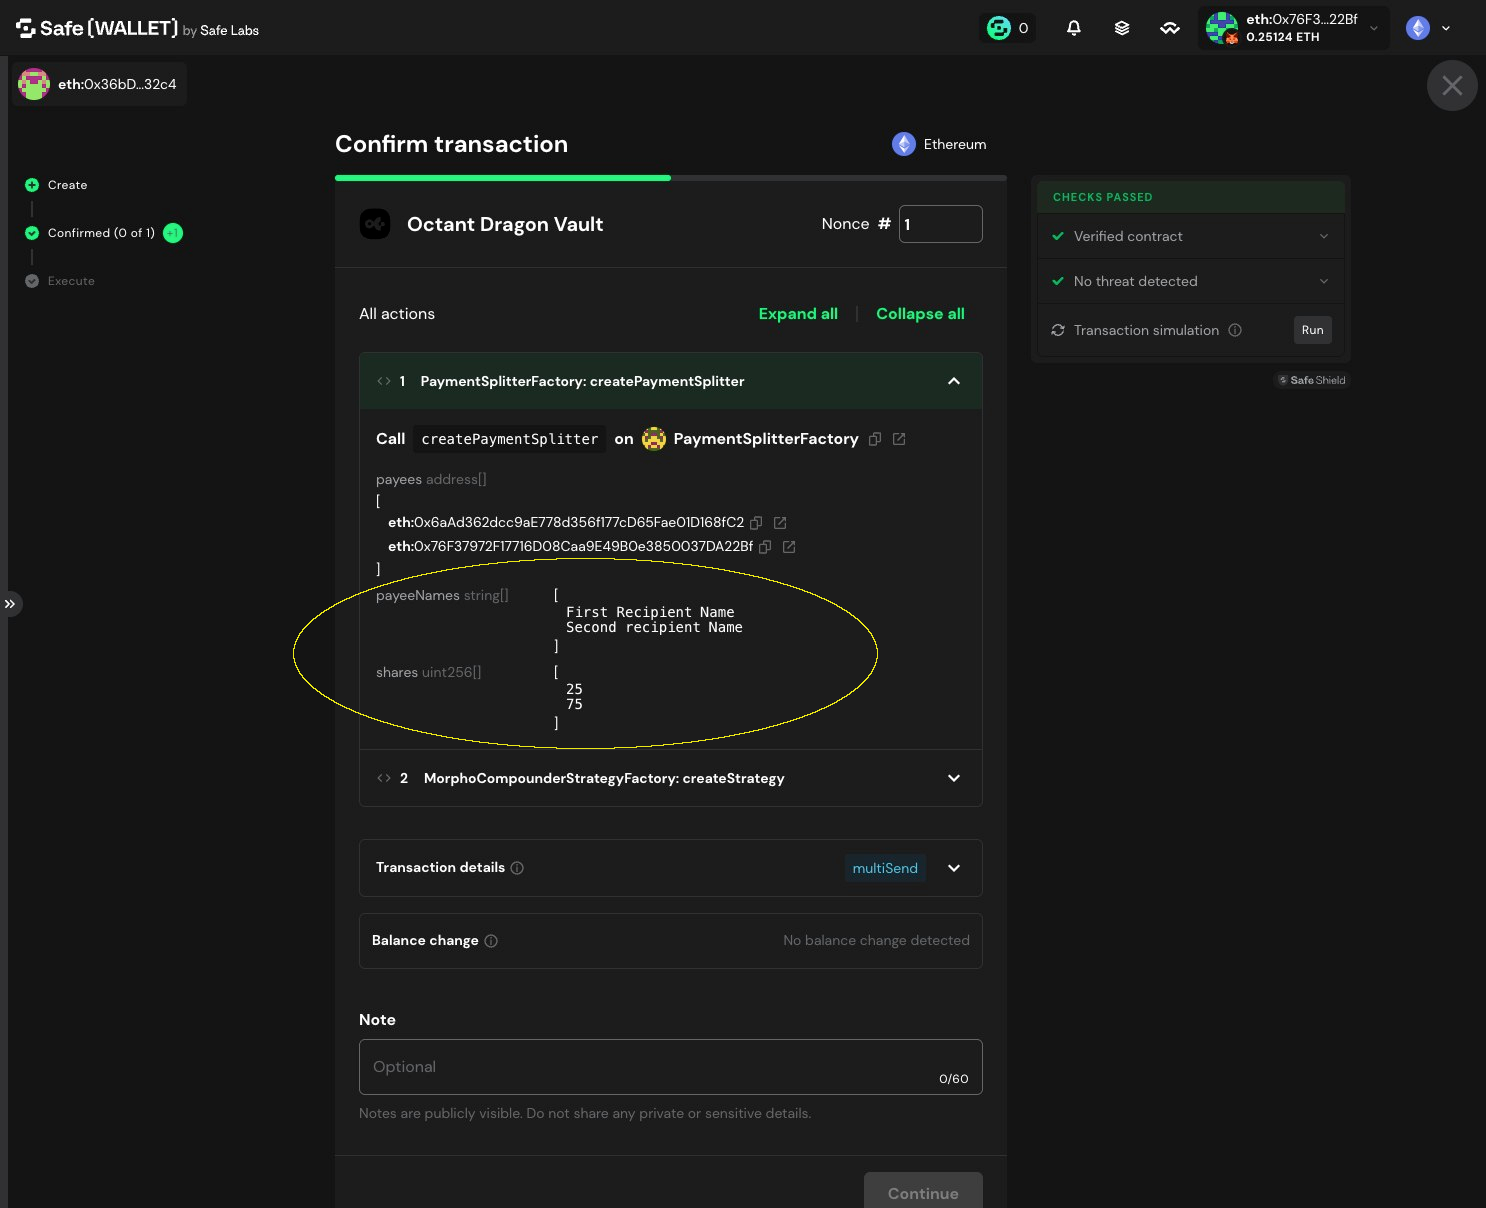Click shares value 75
The image size is (1486, 1208).
pos(574,704)
